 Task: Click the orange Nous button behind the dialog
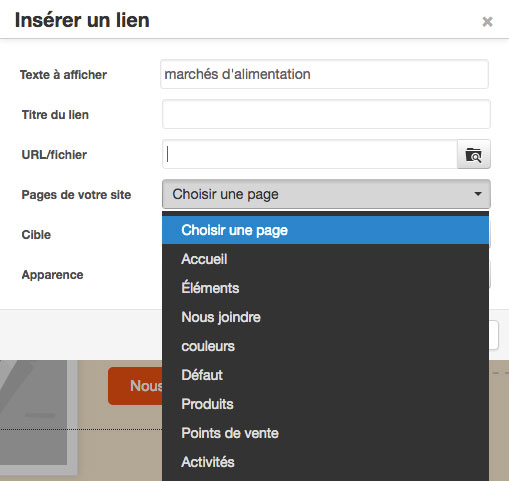click(x=135, y=386)
